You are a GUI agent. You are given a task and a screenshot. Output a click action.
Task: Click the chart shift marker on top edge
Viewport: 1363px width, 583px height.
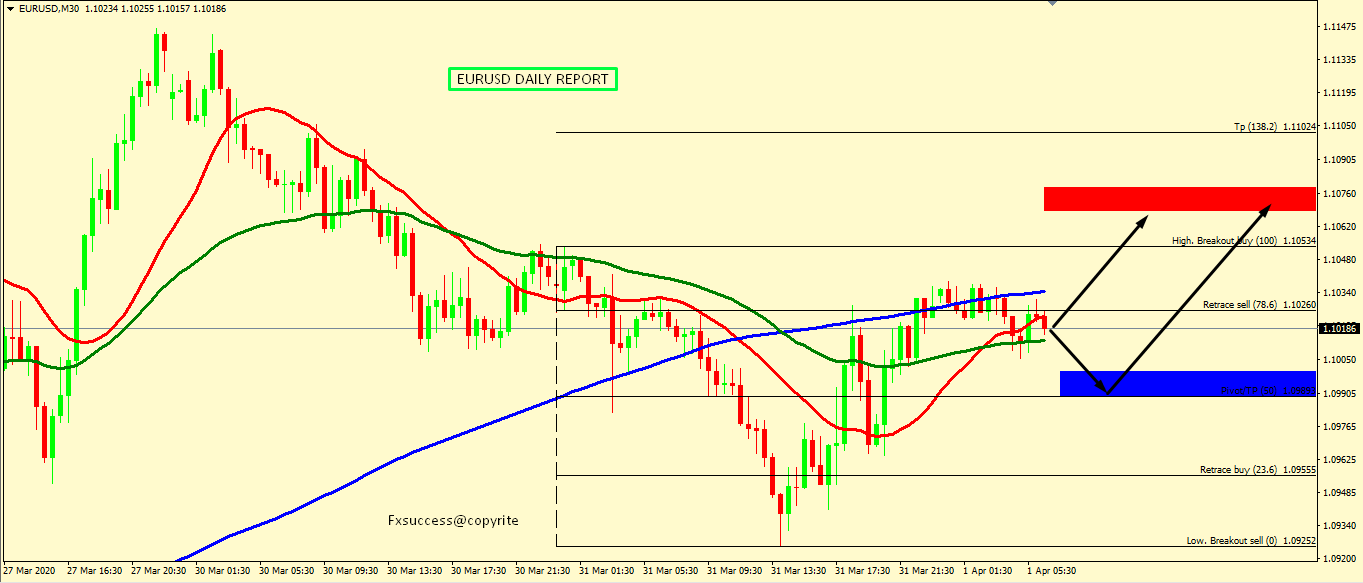pos(1051,4)
